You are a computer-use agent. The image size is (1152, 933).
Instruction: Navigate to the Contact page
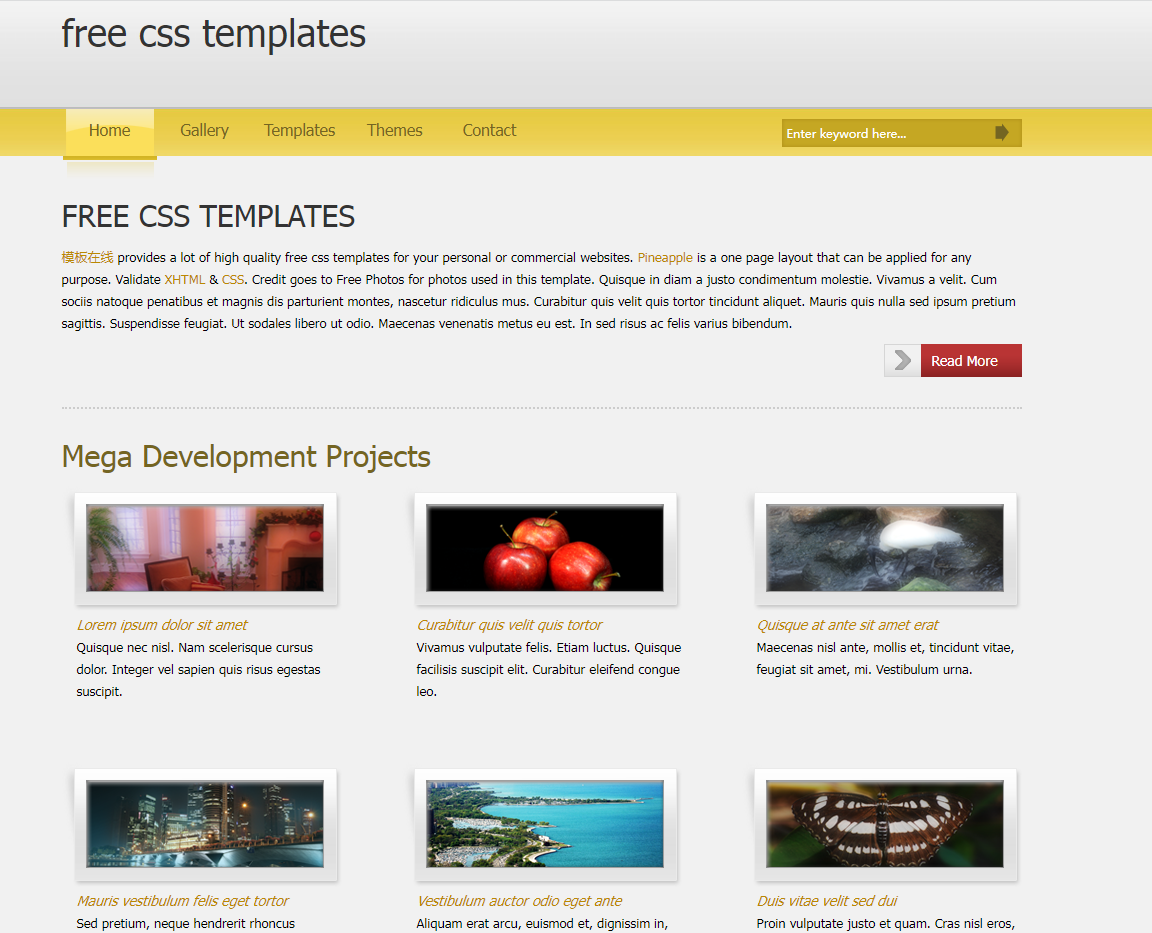pyautogui.click(x=489, y=131)
